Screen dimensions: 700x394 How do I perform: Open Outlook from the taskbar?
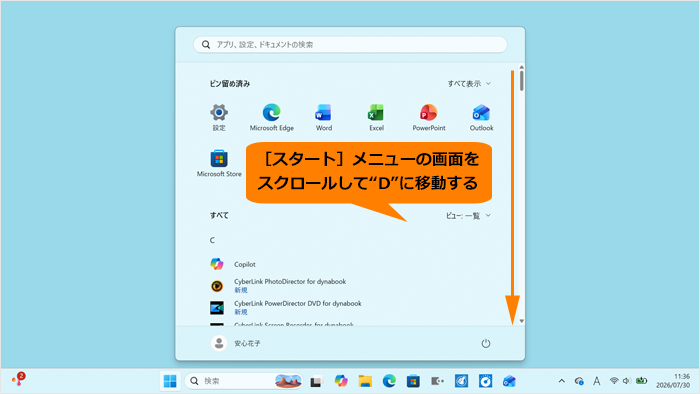coord(509,381)
